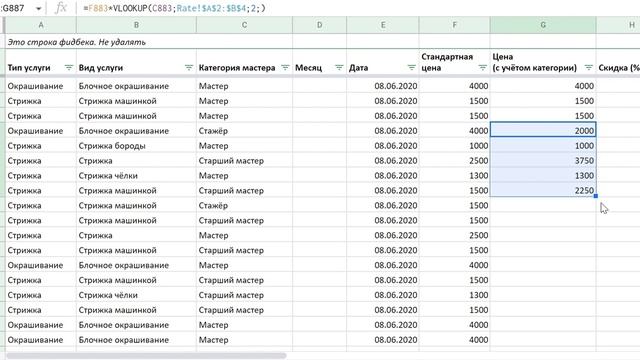640x360 pixels.
Task: Select column G header
Action: [543, 25]
